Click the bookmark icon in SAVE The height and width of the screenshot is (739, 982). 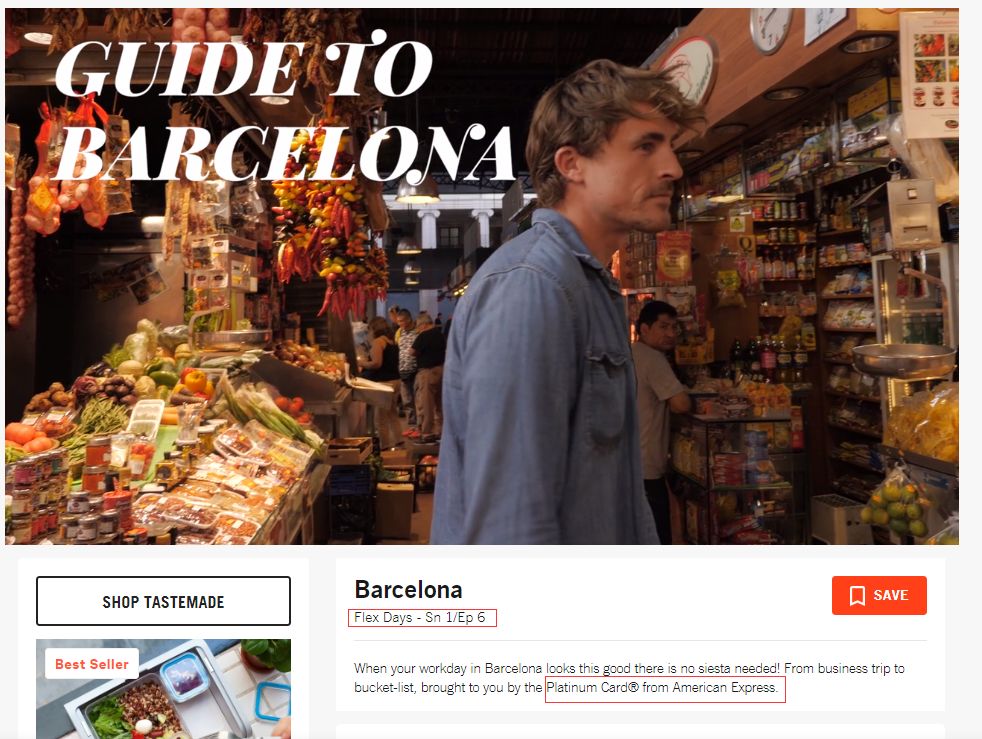coord(857,596)
